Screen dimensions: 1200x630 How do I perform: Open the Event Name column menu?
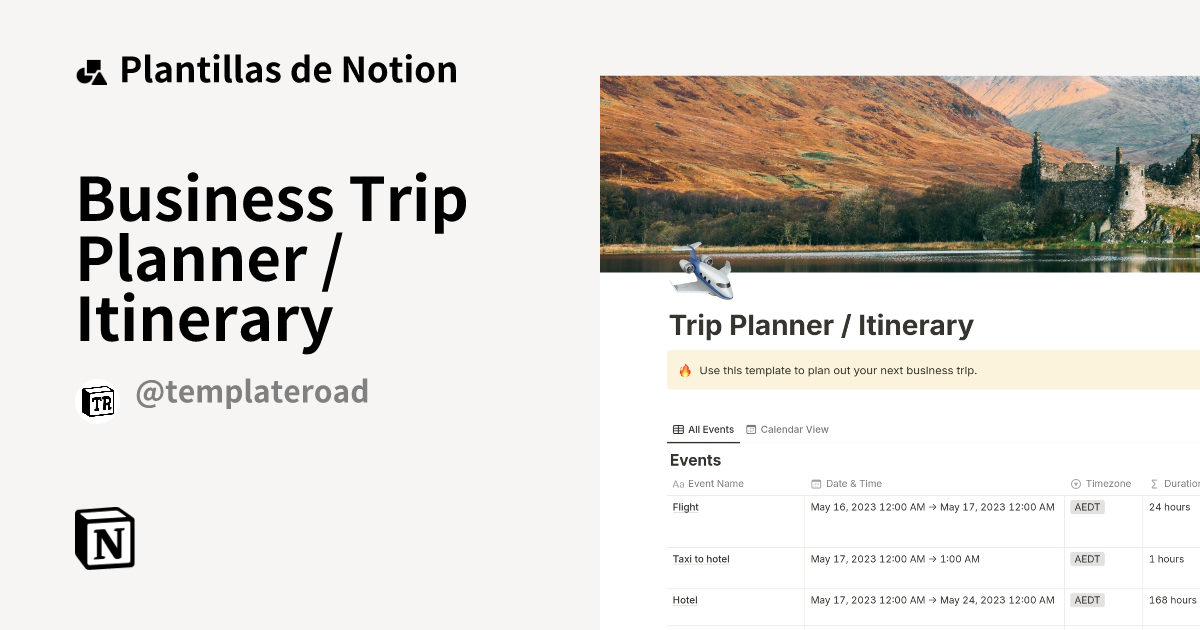point(715,484)
